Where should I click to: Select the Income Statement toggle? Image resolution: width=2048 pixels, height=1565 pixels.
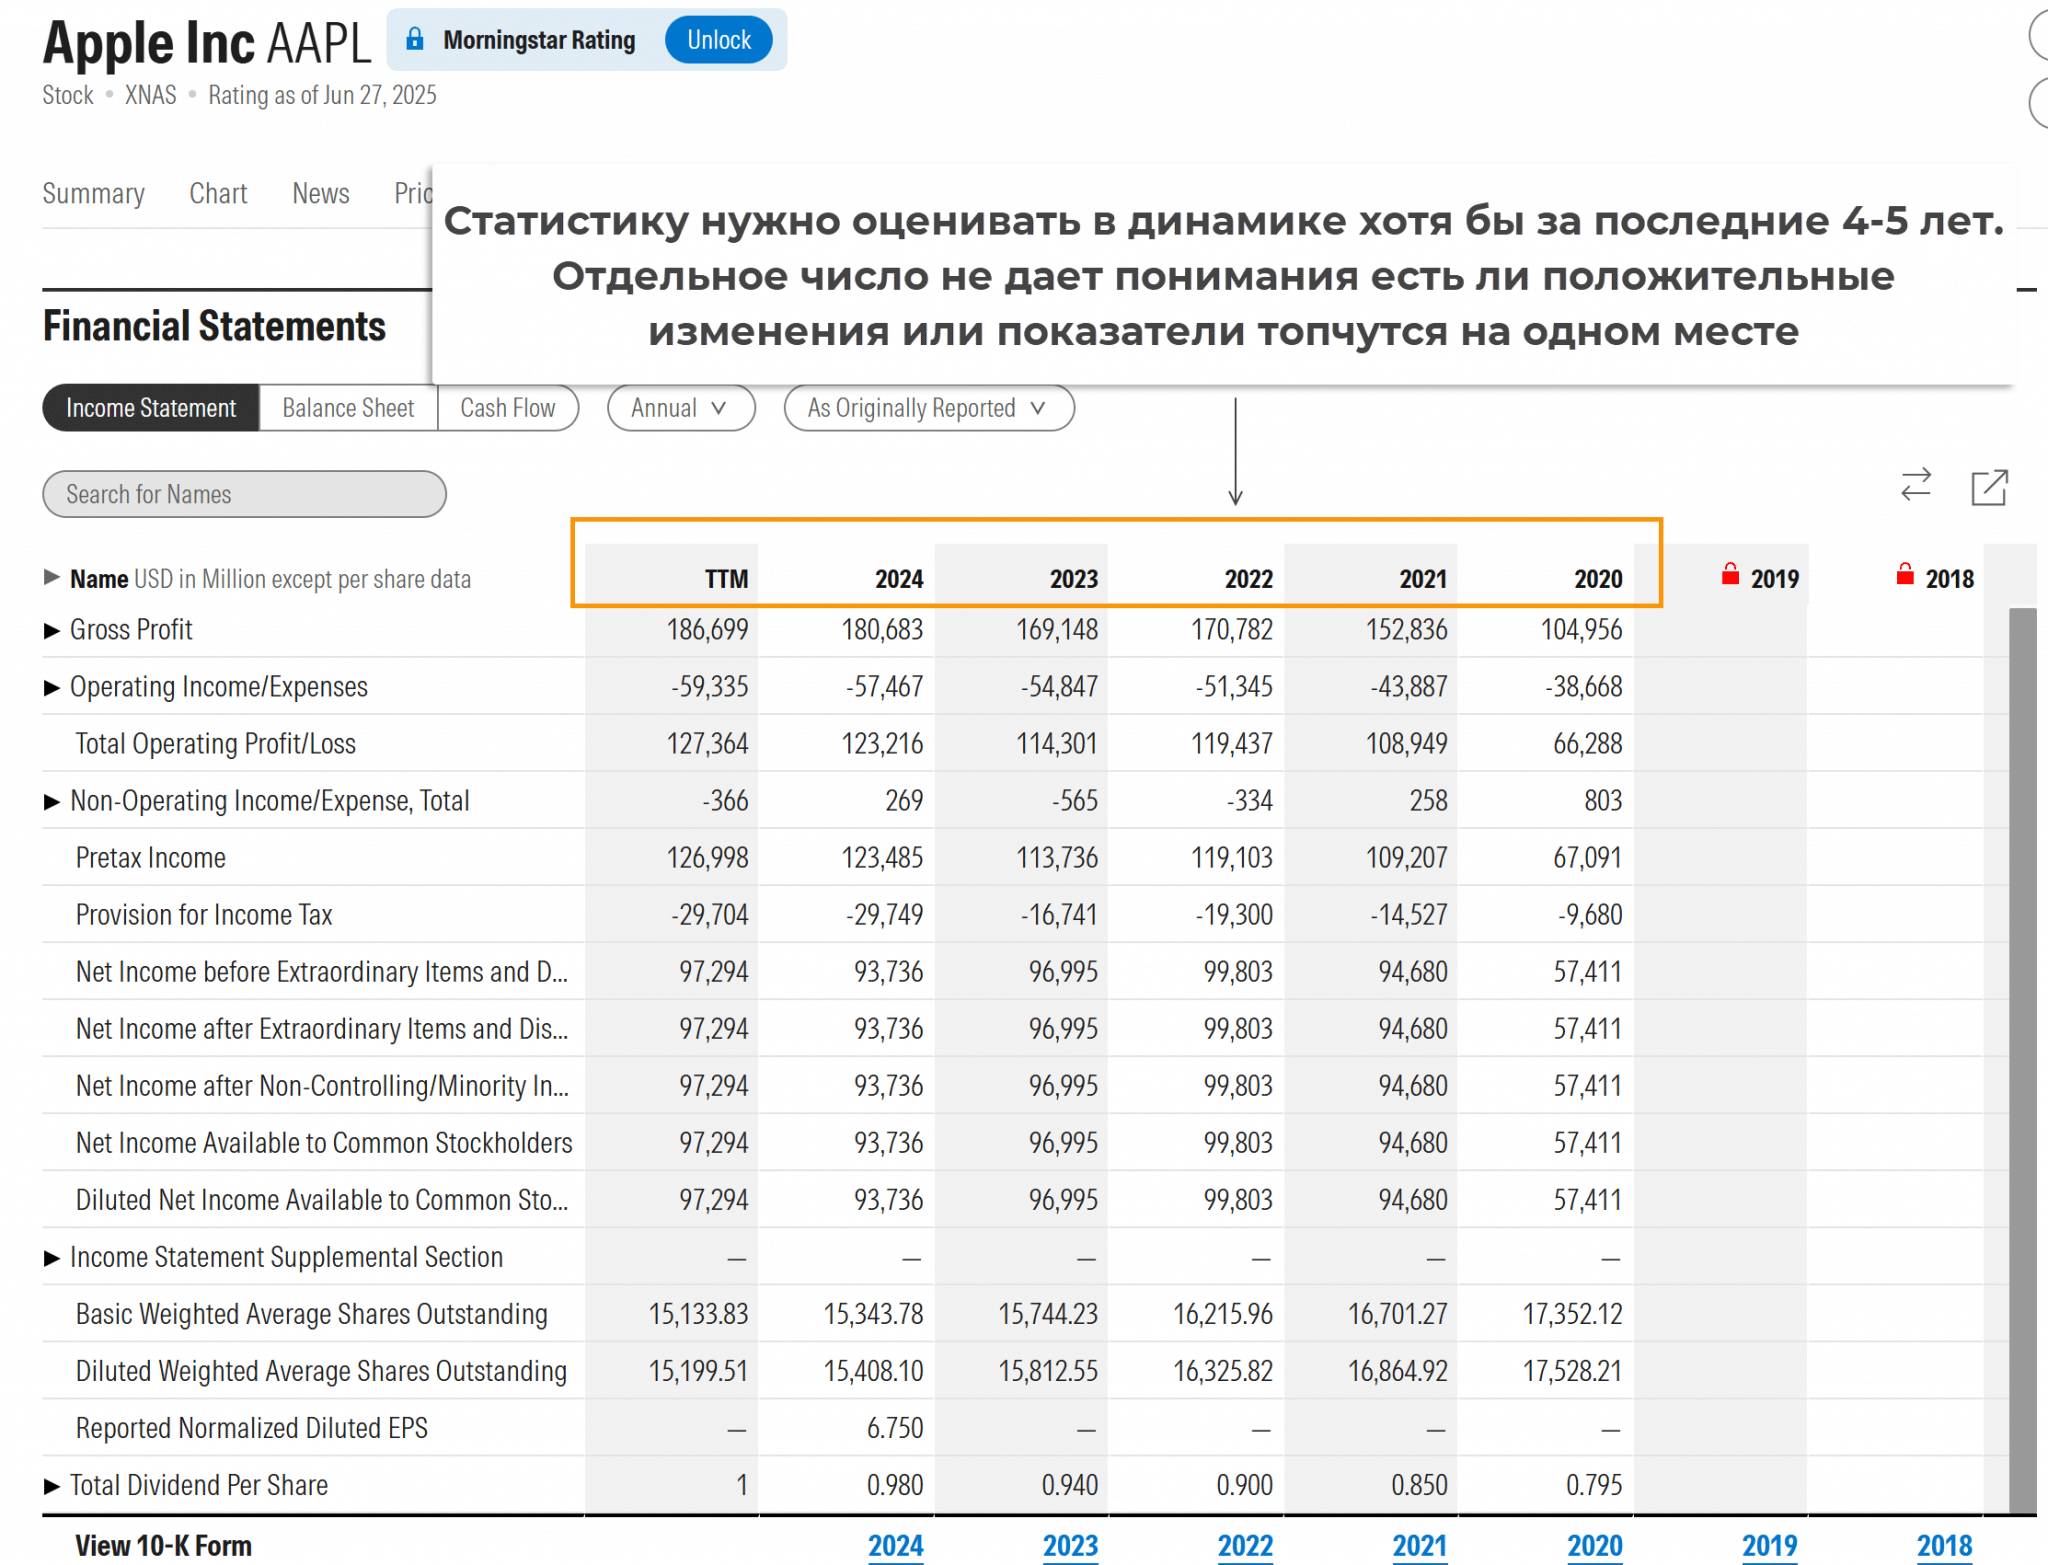(151, 408)
